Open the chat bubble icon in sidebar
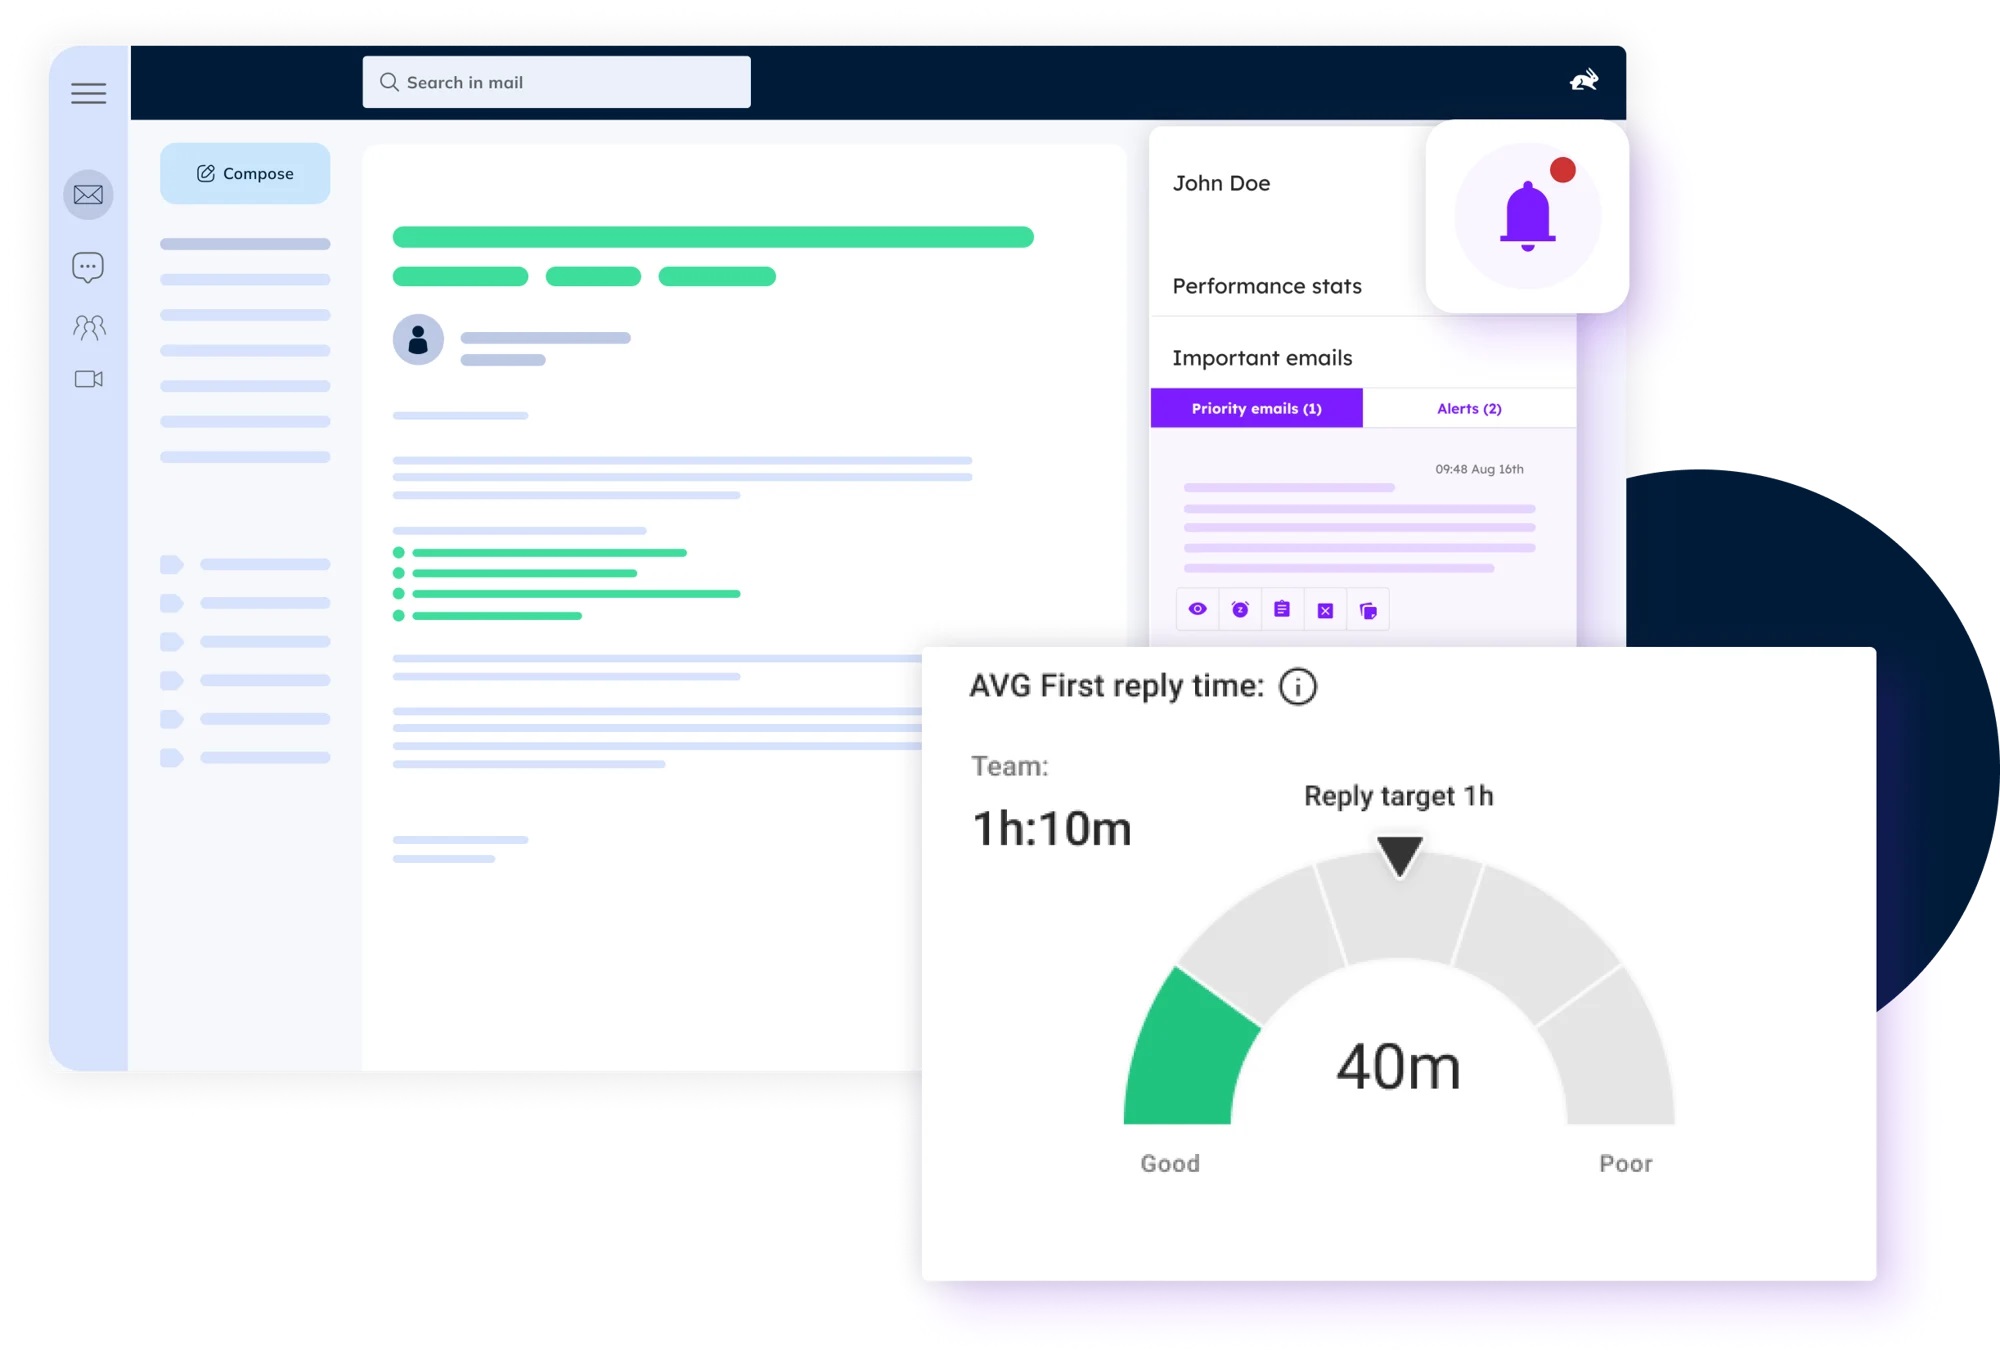Screen dimensions: 2000x1356 (88, 266)
